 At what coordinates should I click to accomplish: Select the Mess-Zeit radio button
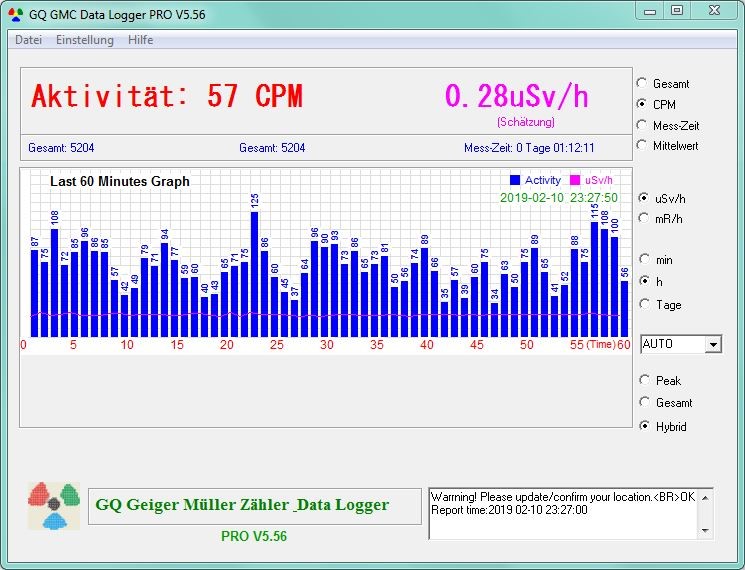pos(642,125)
